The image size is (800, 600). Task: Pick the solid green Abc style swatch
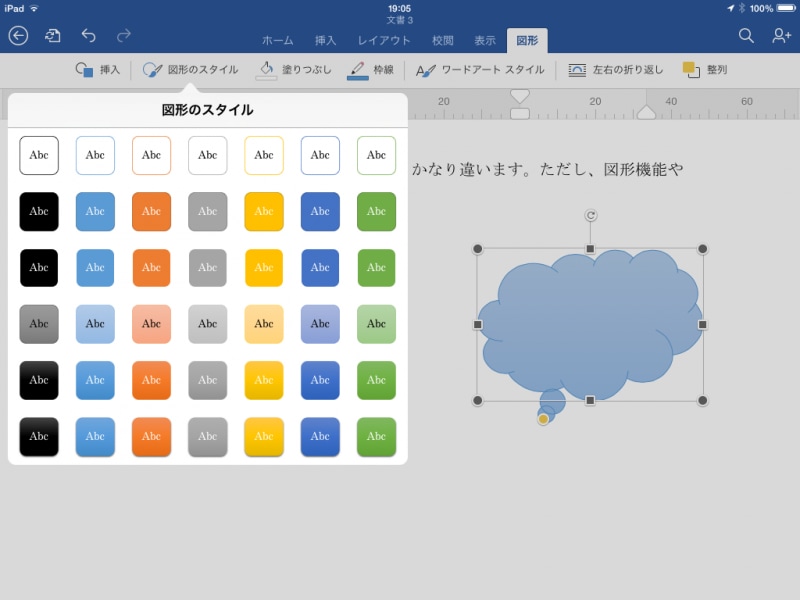point(376,211)
